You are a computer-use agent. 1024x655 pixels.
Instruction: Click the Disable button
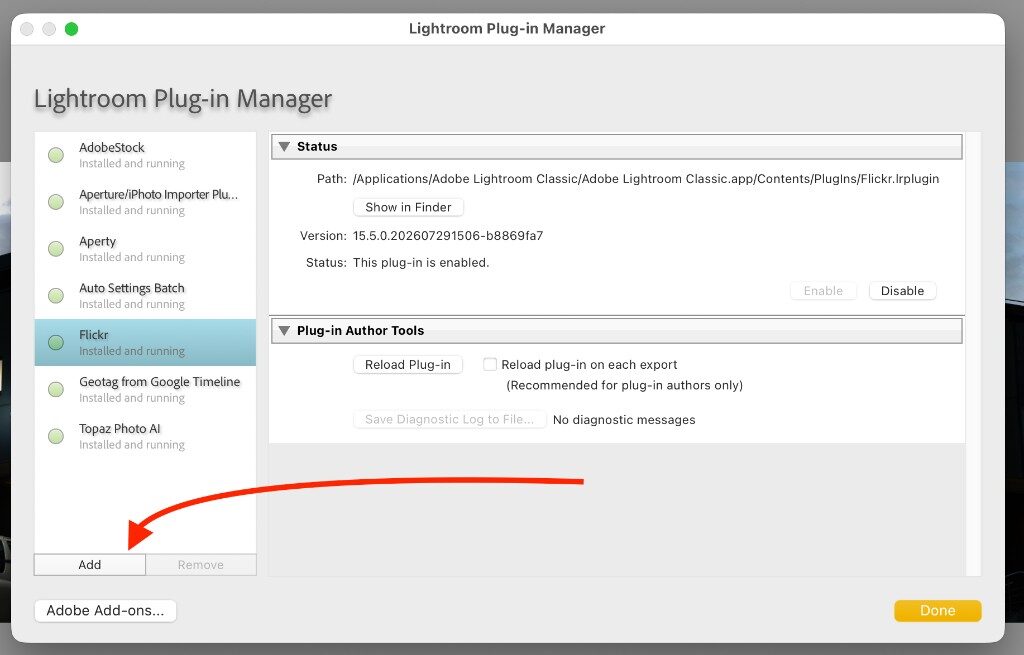click(x=903, y=291)
